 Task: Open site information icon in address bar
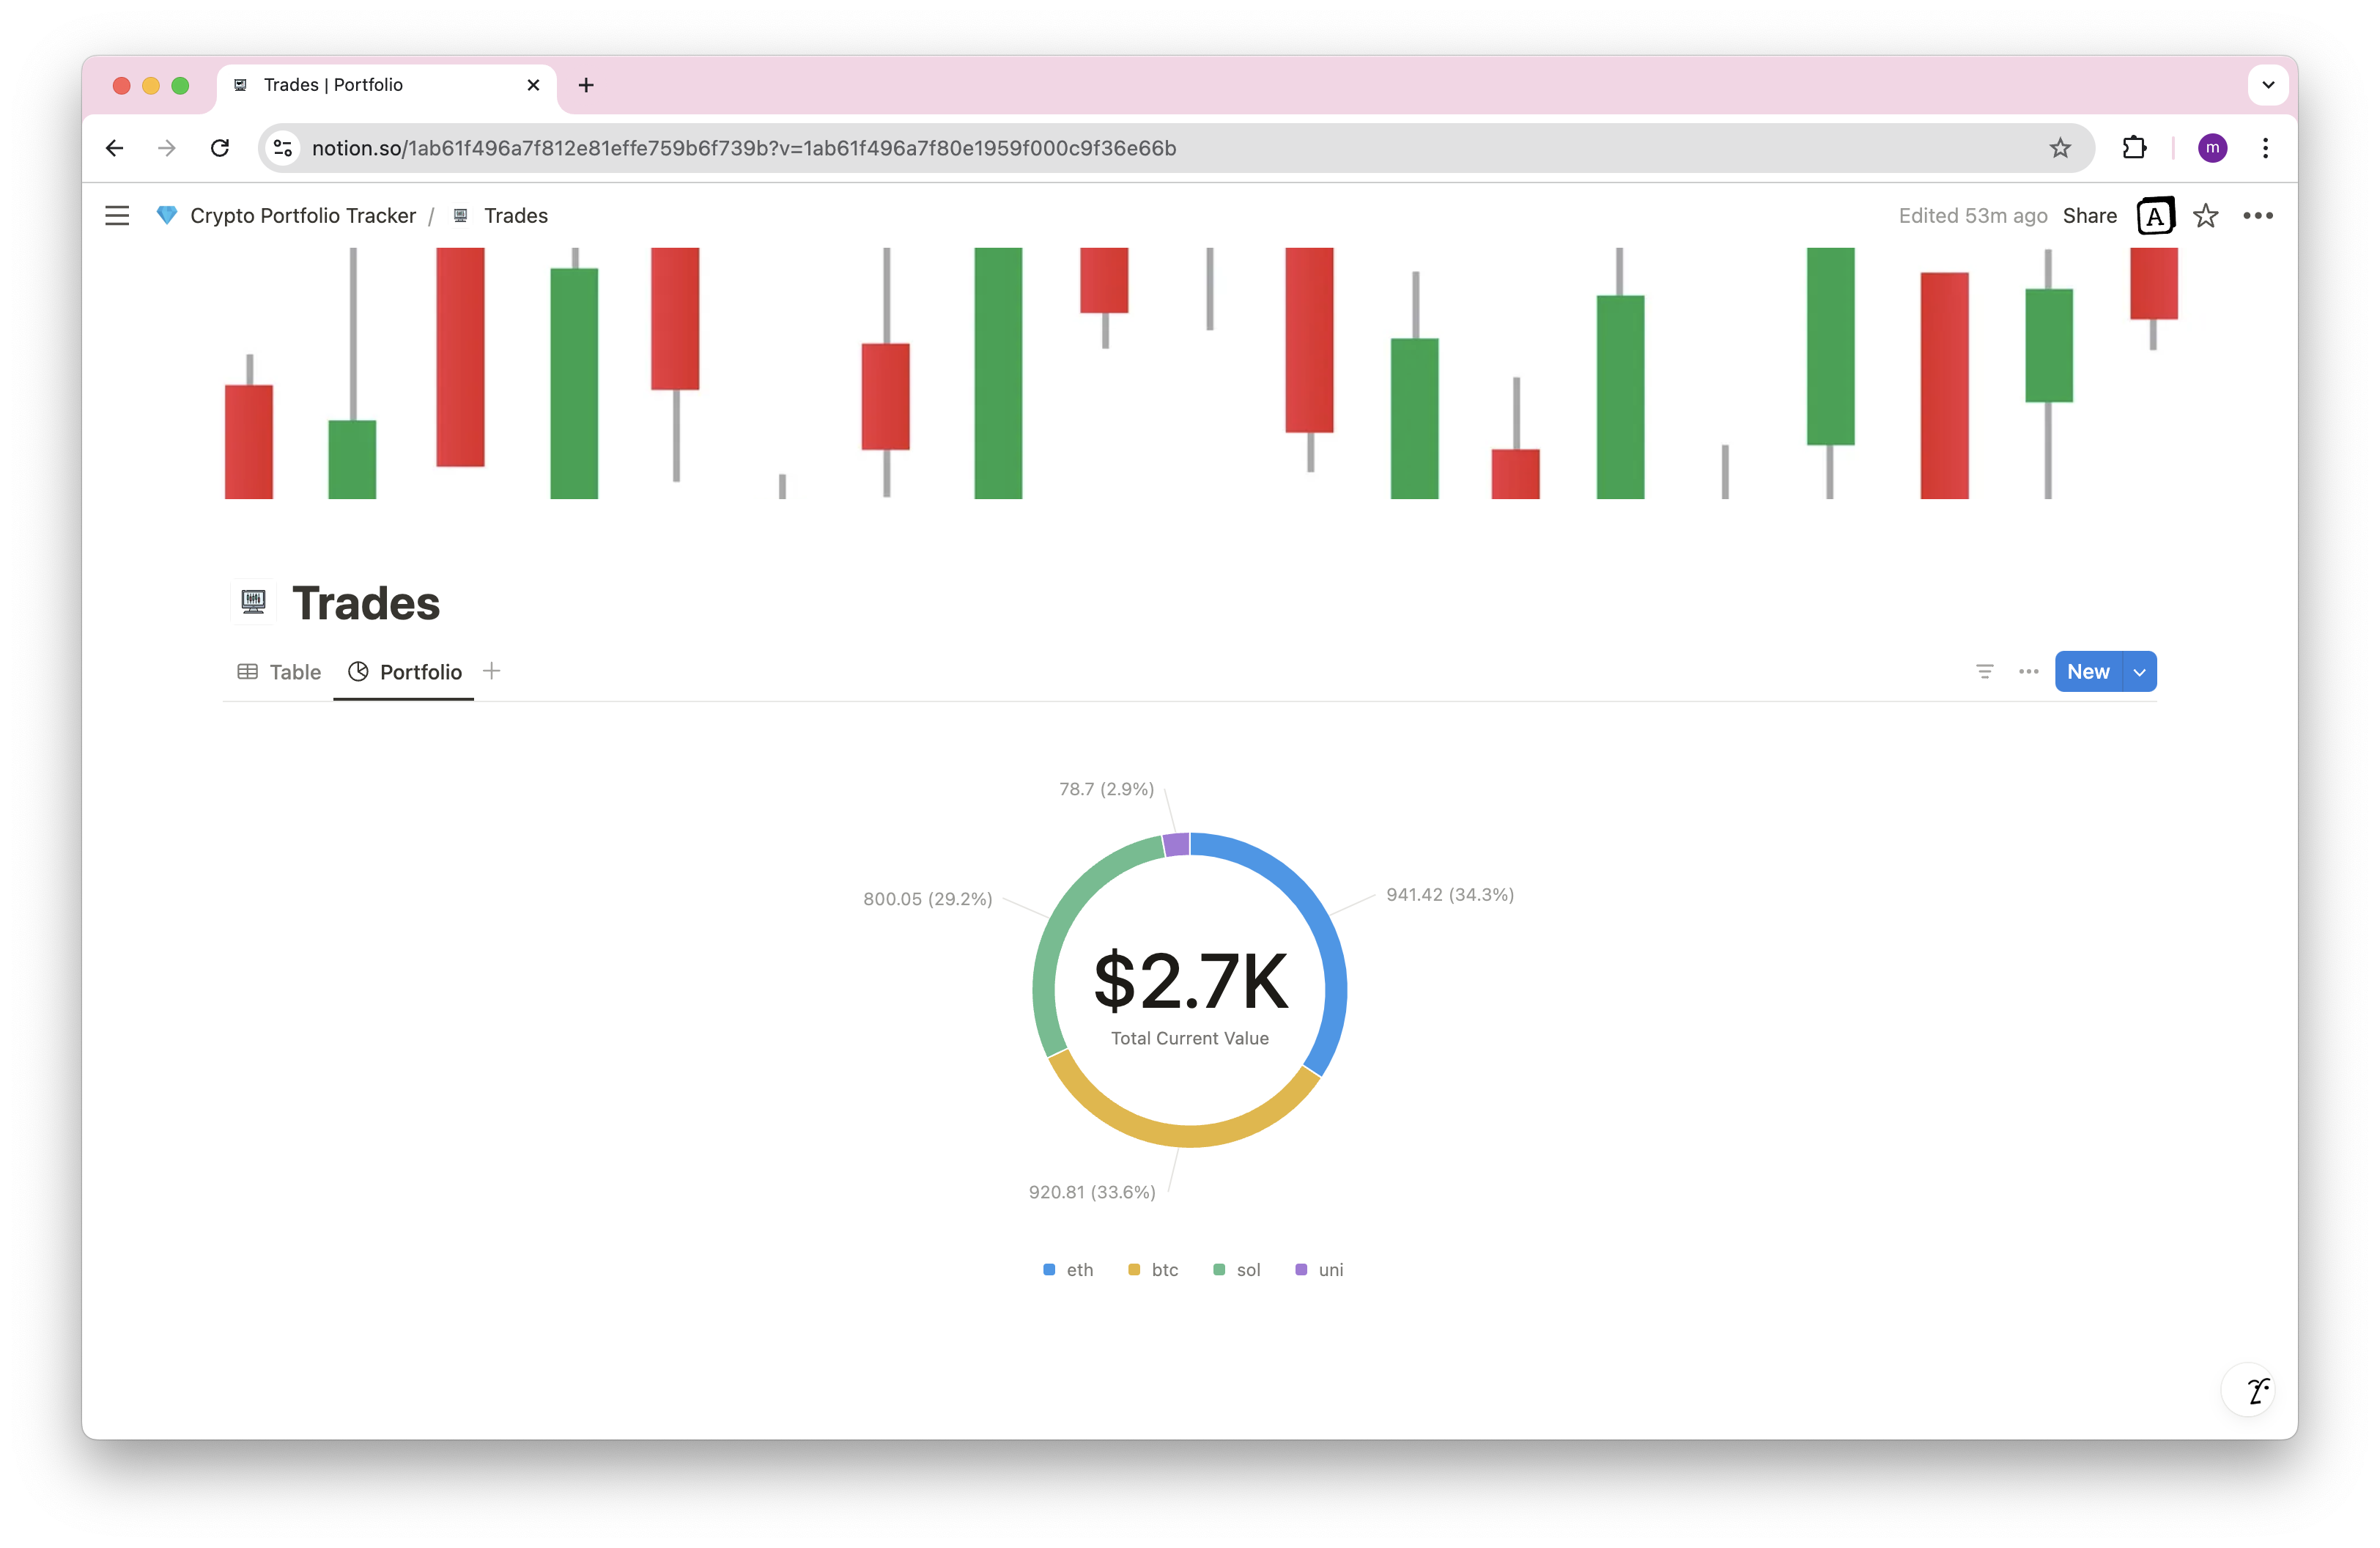click(x=283, y=148)
